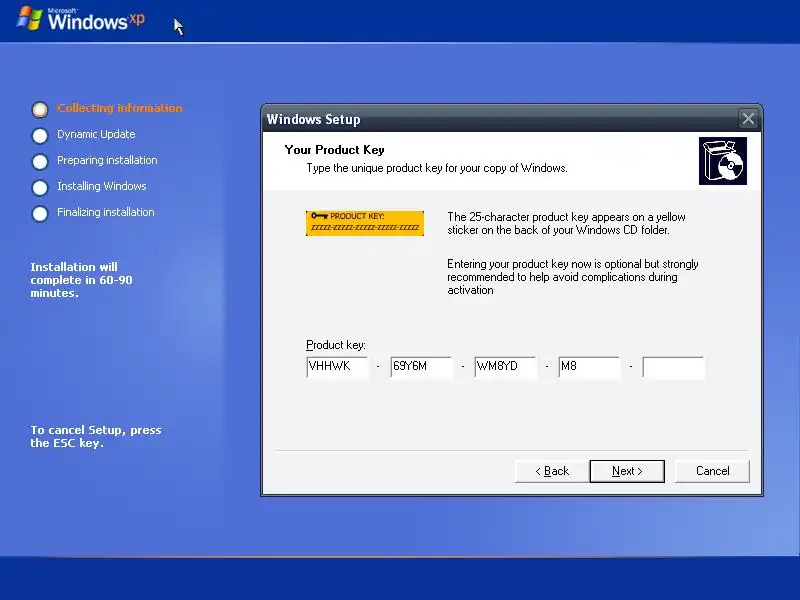Select the 'Collecting information' step text

pos(120,108)
